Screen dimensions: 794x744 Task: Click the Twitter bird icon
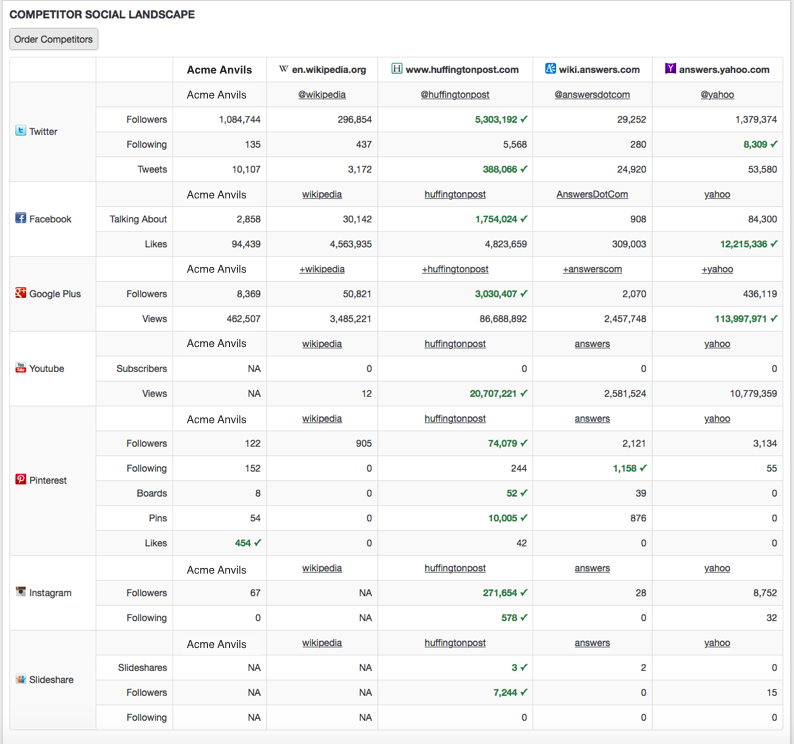coord(20,131)
